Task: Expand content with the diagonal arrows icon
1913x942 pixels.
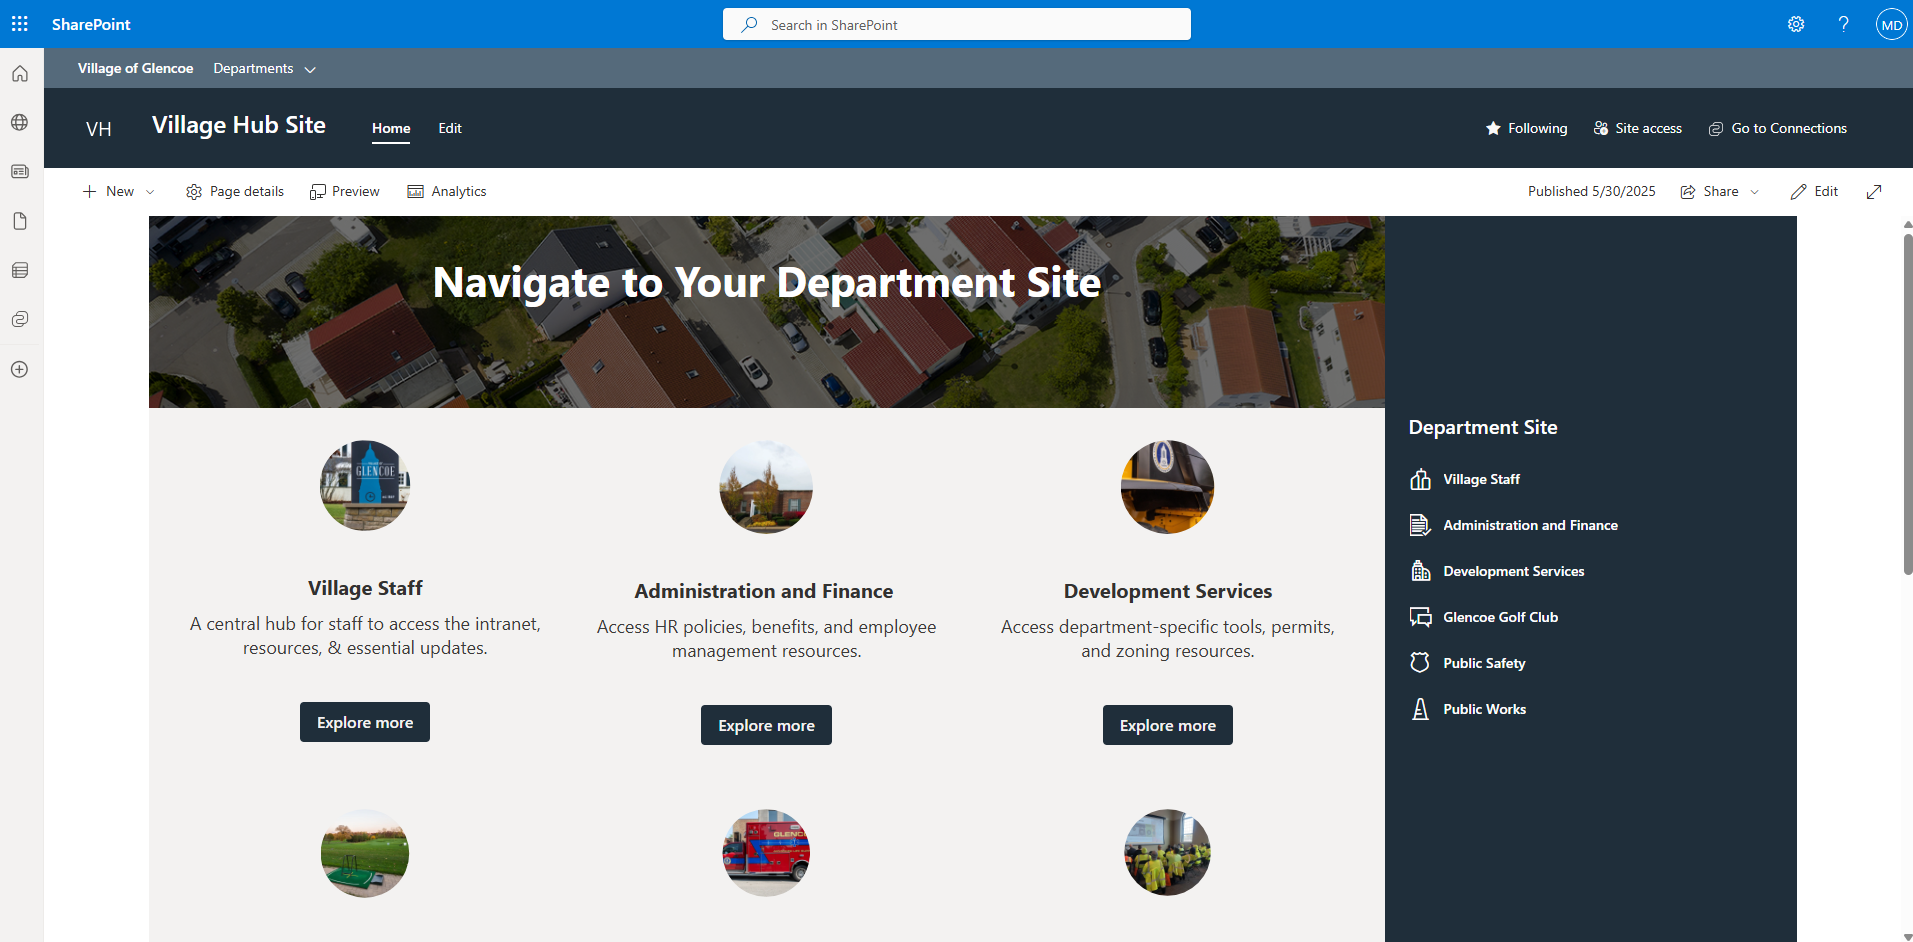Action: point(1874,192)
